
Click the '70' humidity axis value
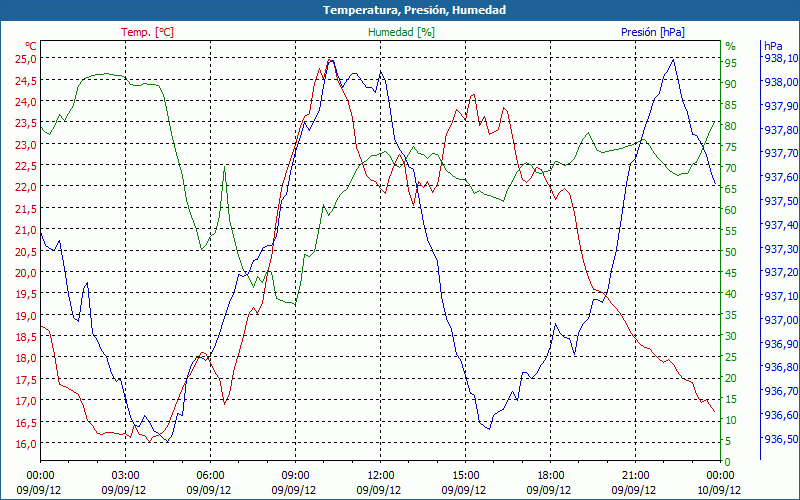coord(731,168)
